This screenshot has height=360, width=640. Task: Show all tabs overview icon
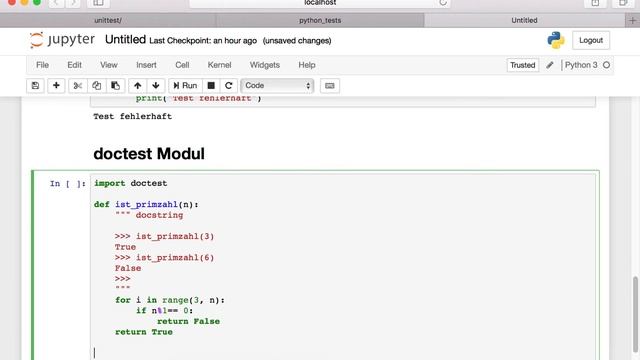(623, 3)
